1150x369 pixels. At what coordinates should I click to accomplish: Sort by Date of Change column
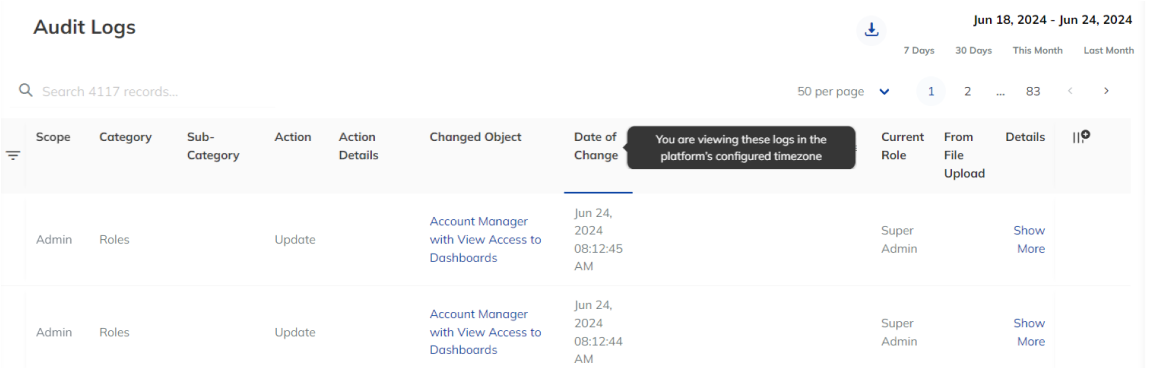pos(596,146)
